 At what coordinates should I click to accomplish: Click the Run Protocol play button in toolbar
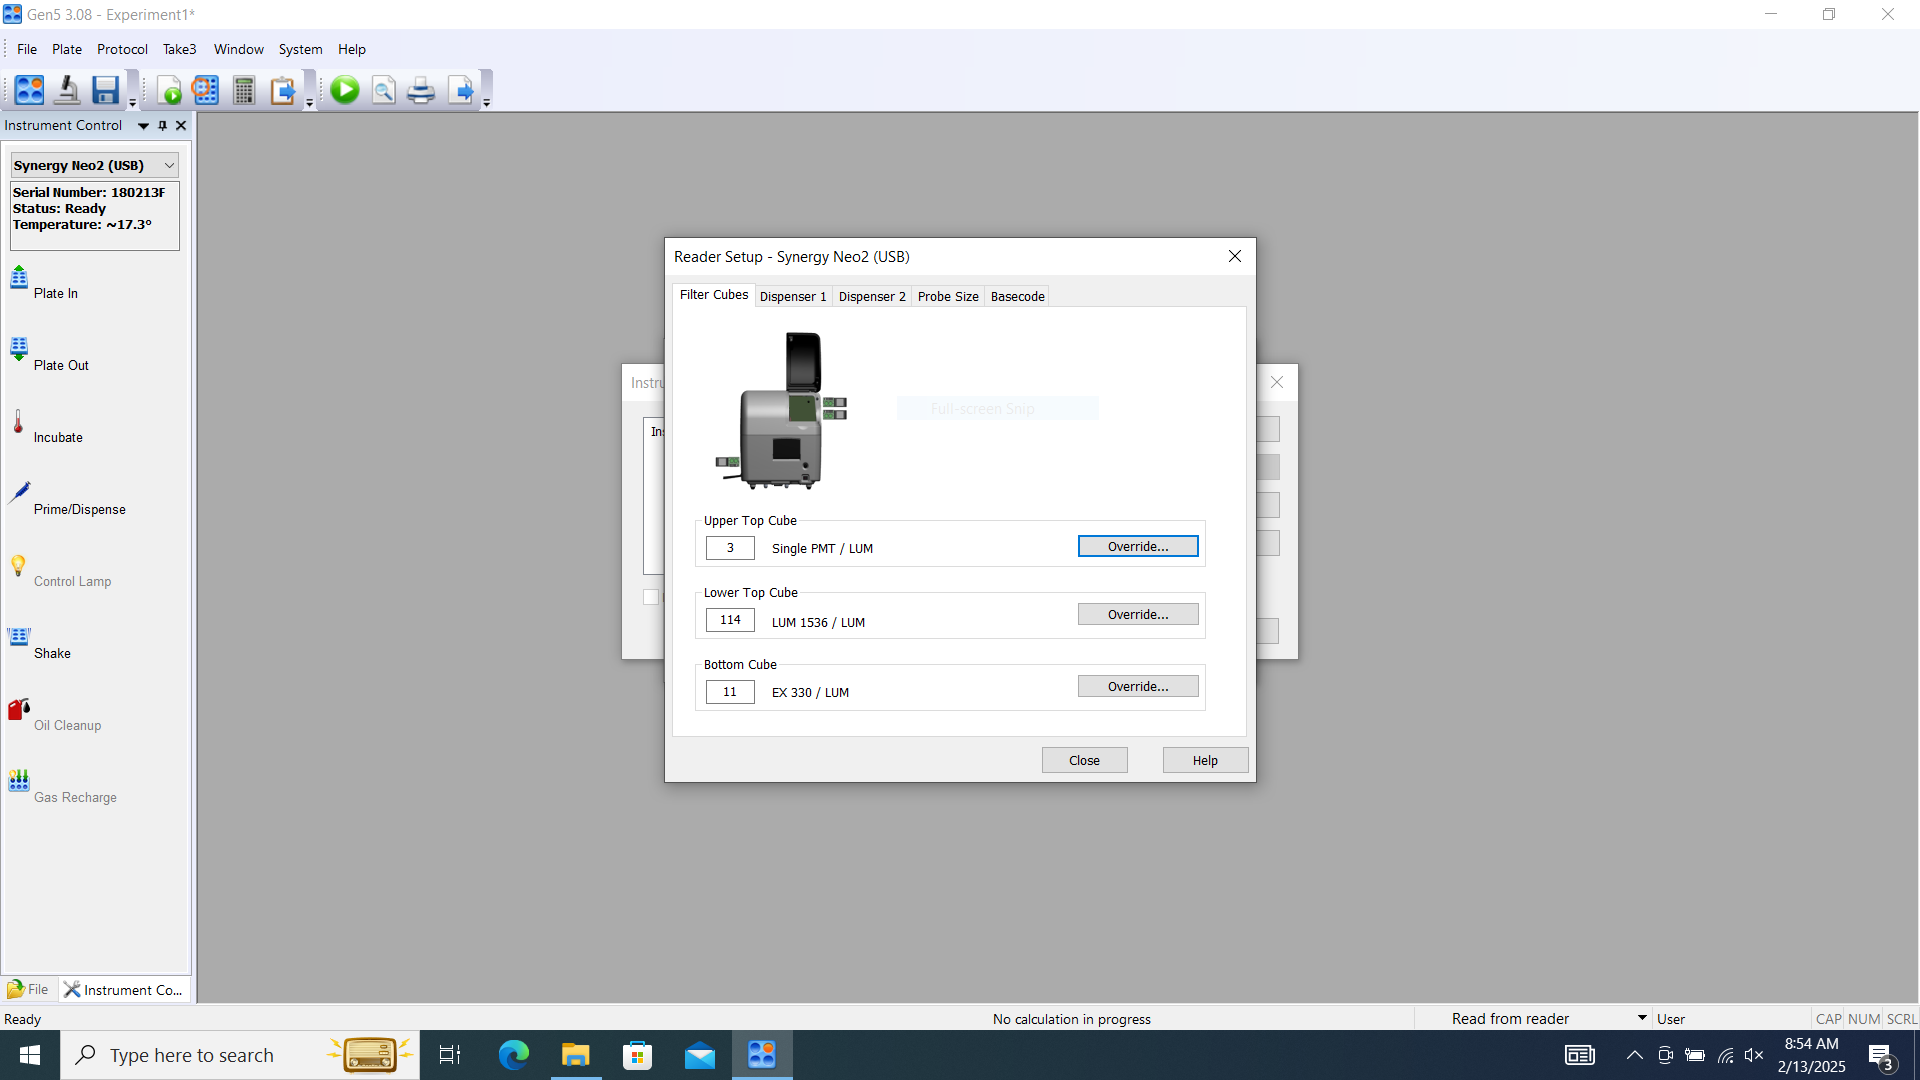click(x=344, y=90)
